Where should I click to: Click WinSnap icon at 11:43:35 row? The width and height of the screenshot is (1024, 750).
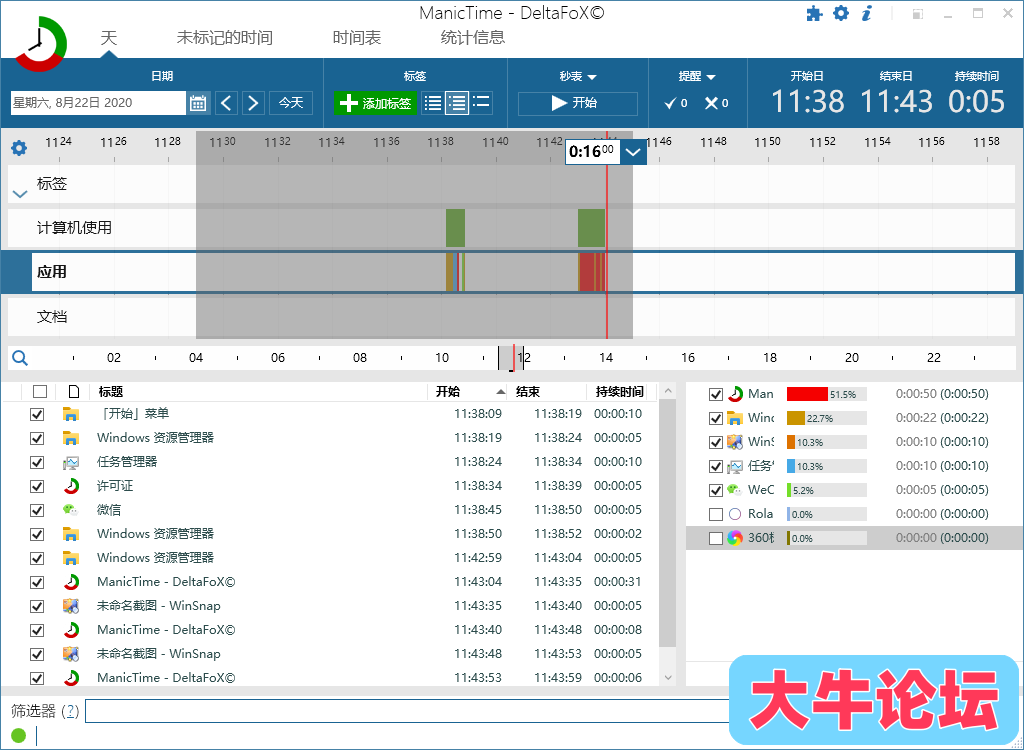pos(71,606)
